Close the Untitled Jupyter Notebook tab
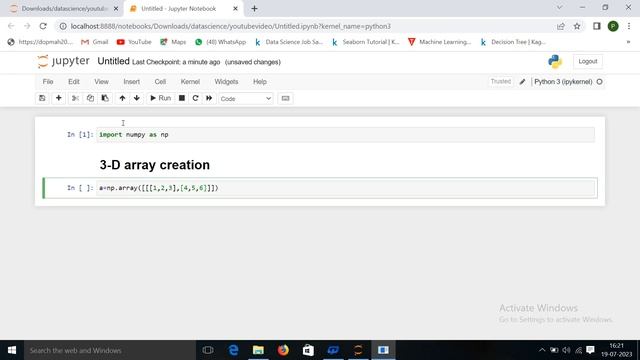Viewport: 640px width, 360px height. pyautogui.click(x=235, y=9)
